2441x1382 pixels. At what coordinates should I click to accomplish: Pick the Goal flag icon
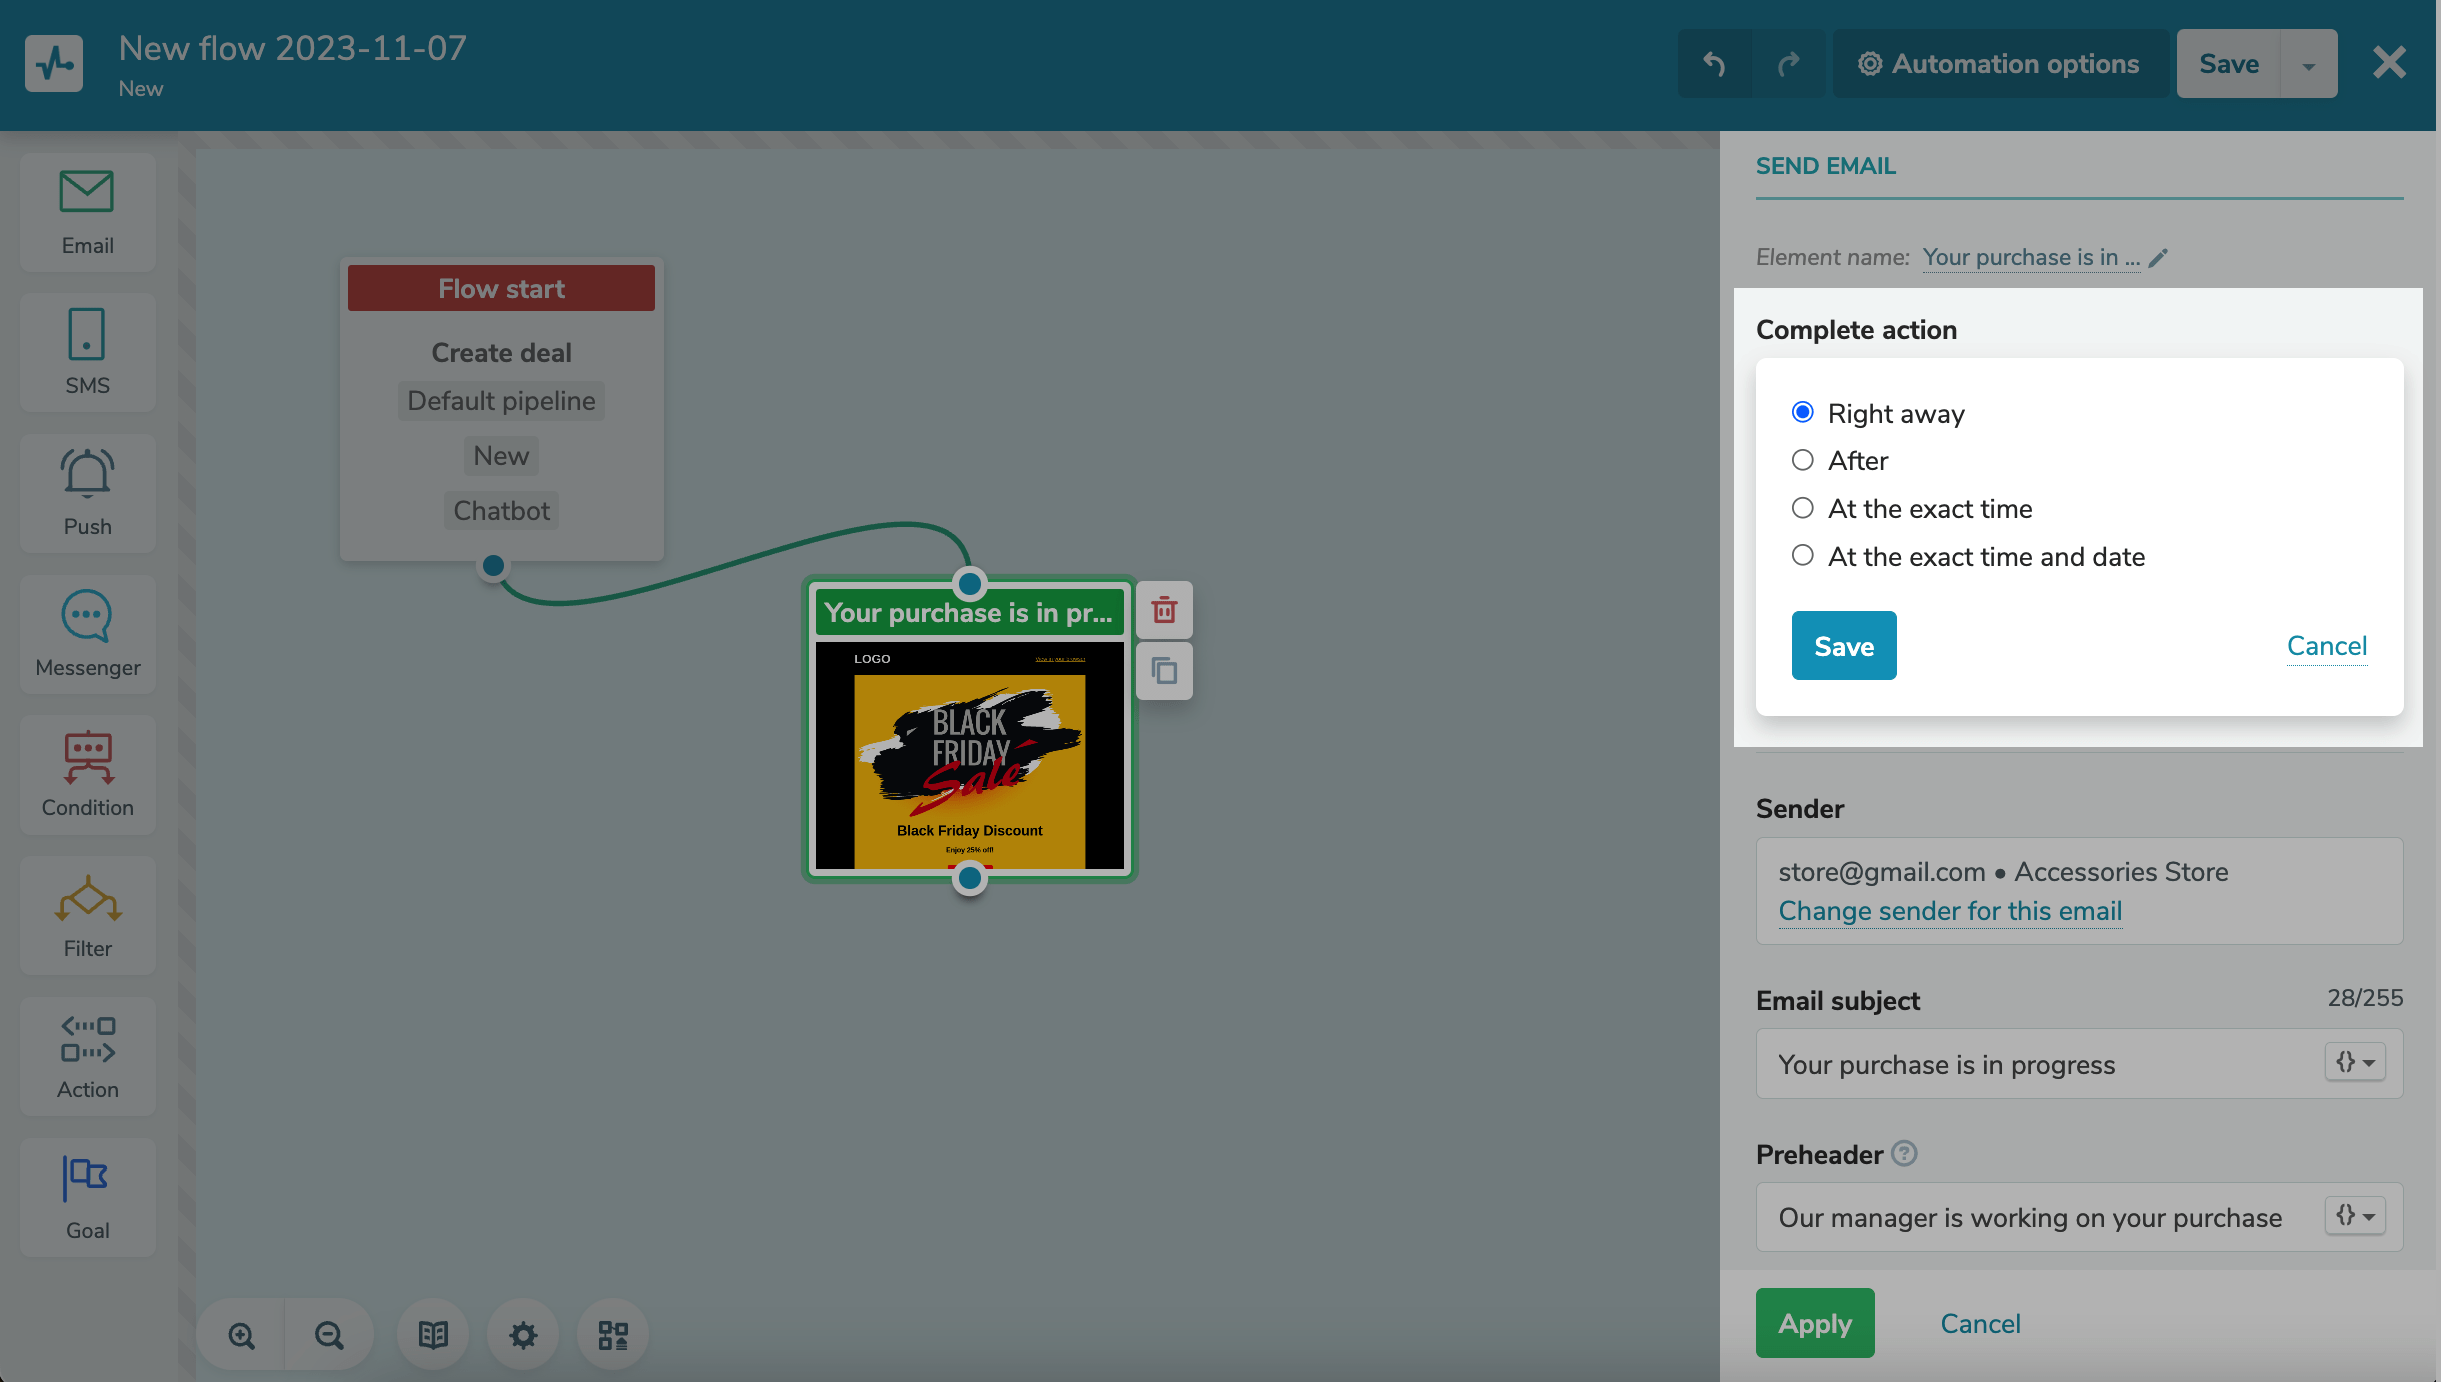pos(88,1179)
